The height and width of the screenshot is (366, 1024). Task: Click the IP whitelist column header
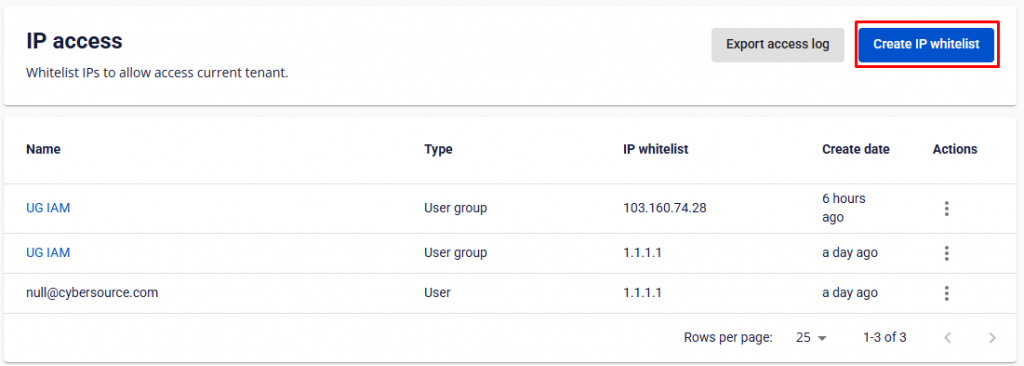point(656,149)
